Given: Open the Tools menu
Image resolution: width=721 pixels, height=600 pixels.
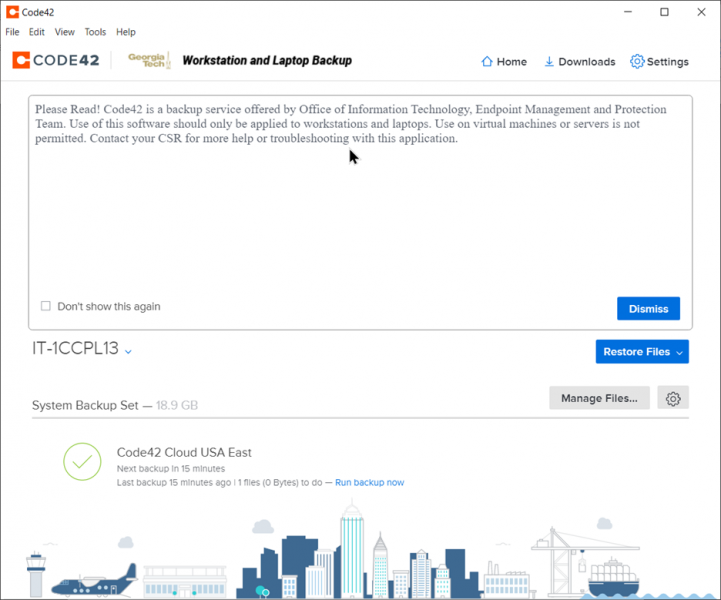Looking at the screenshot, I should pyautogui.click(x=95, y=32).
